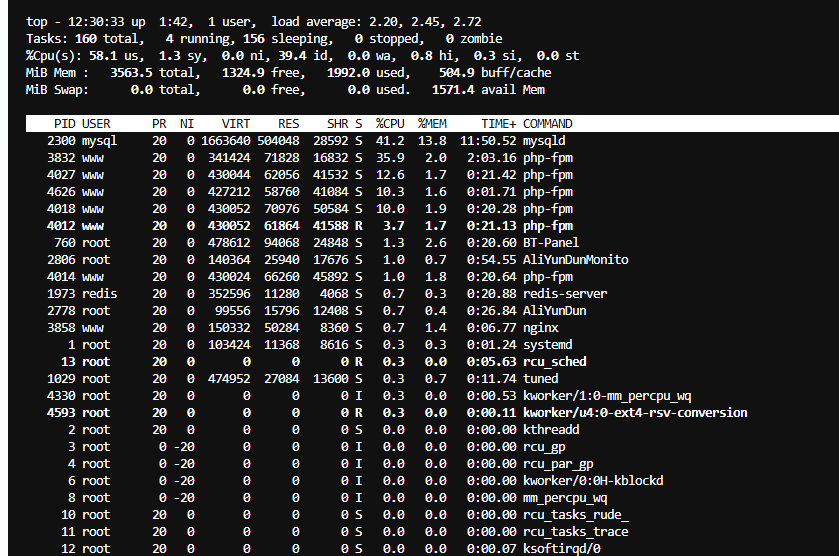
Task: Select the PID column header
Action: (64, 124)
